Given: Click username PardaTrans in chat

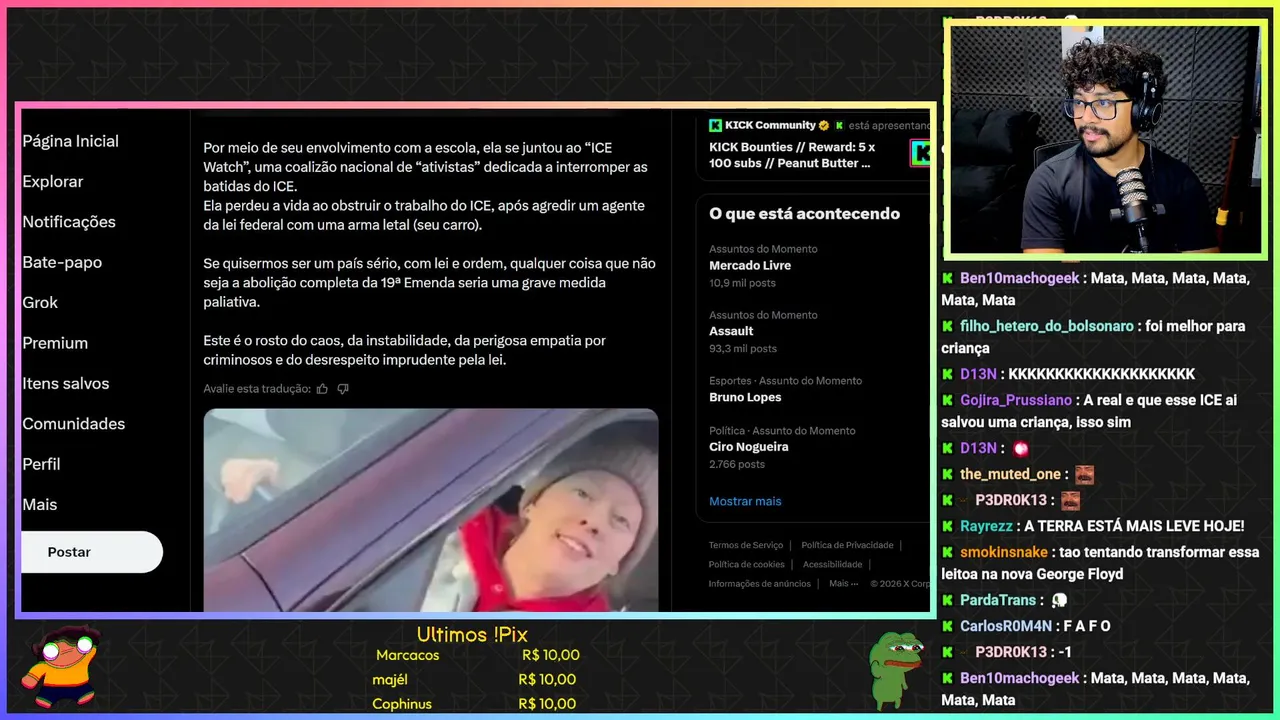Looking at the screenshot, I should tap(998, 600).
